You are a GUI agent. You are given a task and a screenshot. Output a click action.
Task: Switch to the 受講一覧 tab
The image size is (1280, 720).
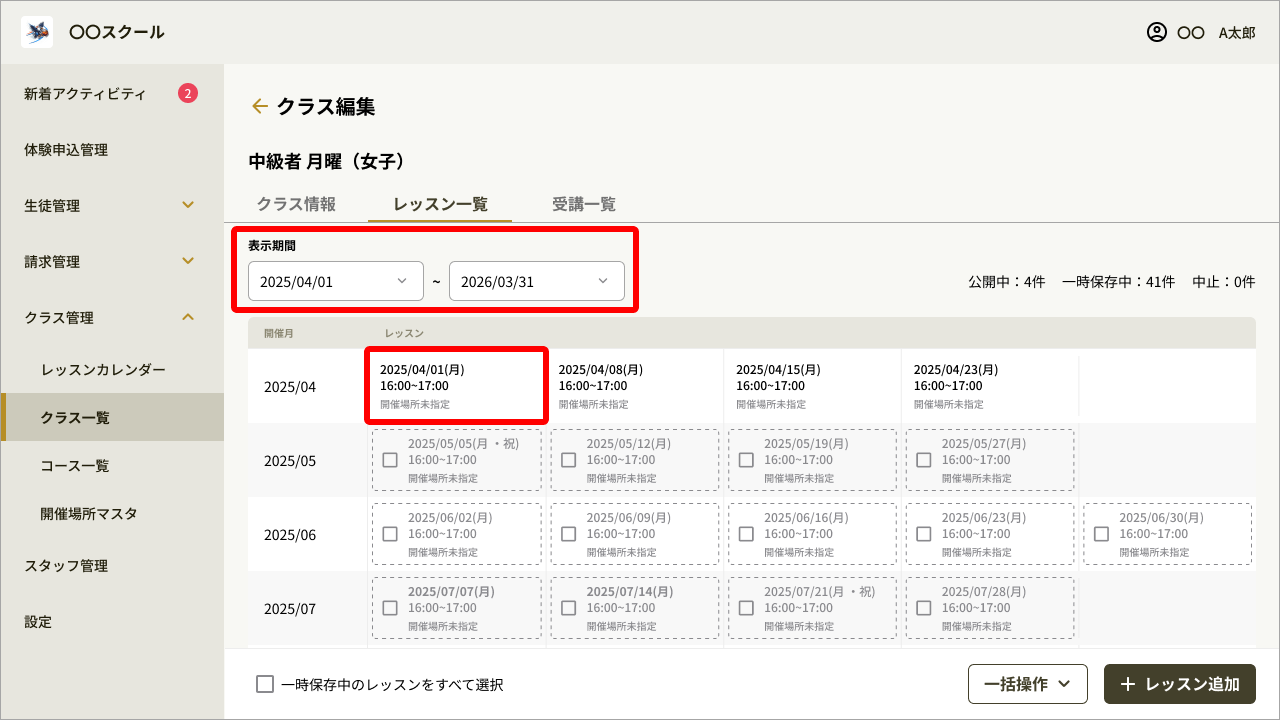584,204
